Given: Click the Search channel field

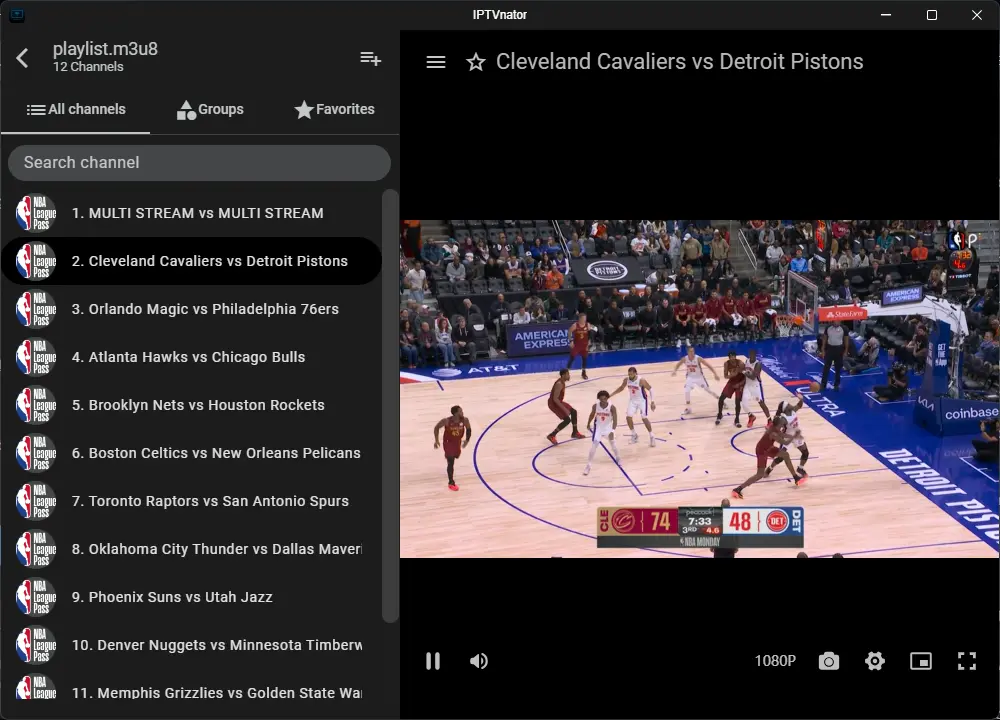Looking at the screenshot, I should click(x=199, y=163).
